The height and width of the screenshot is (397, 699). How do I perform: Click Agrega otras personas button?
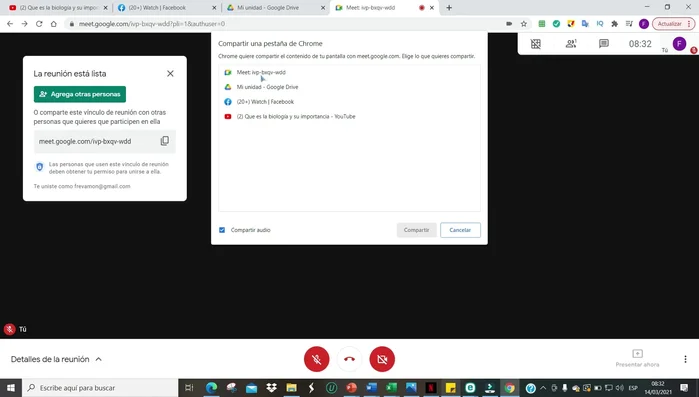coord(80,94)
